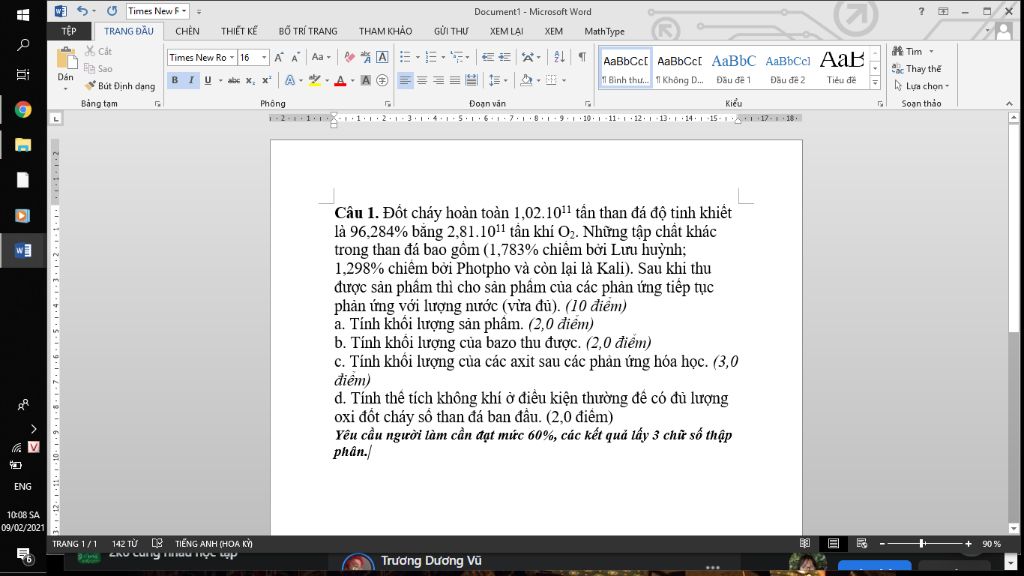Set paragraph alignment to justify

(455, 80)
